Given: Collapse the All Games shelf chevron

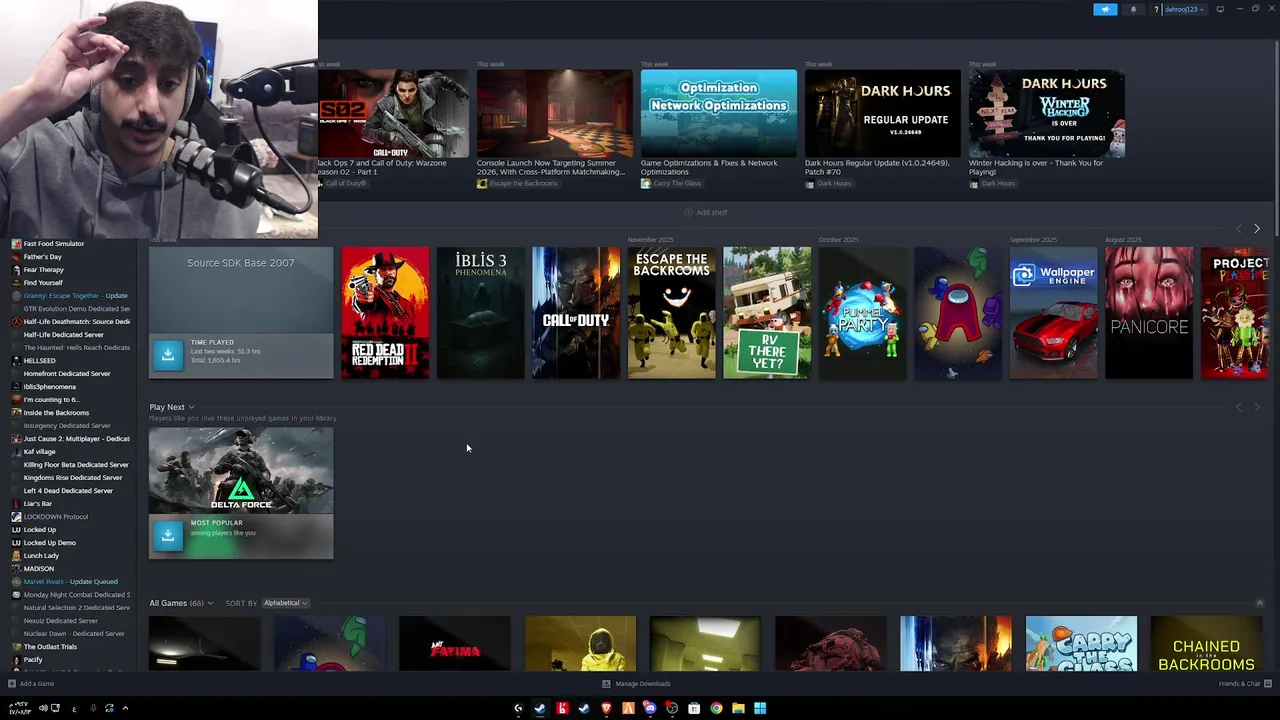Looking at the screenshot, I should click(x=1259, y=603).
